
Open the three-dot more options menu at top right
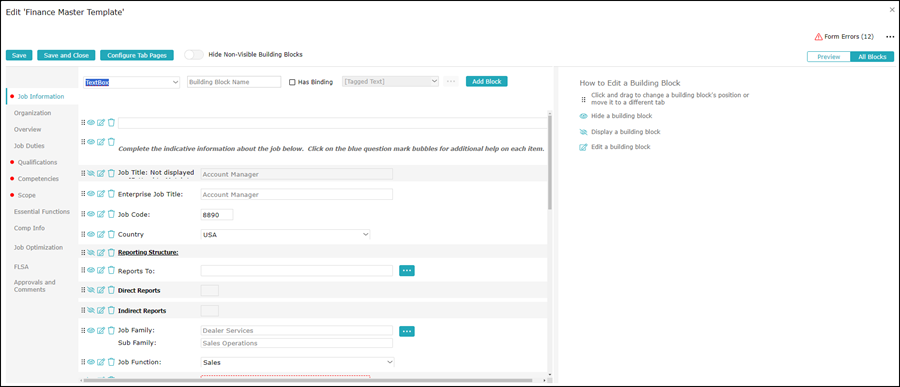[890, 37]
